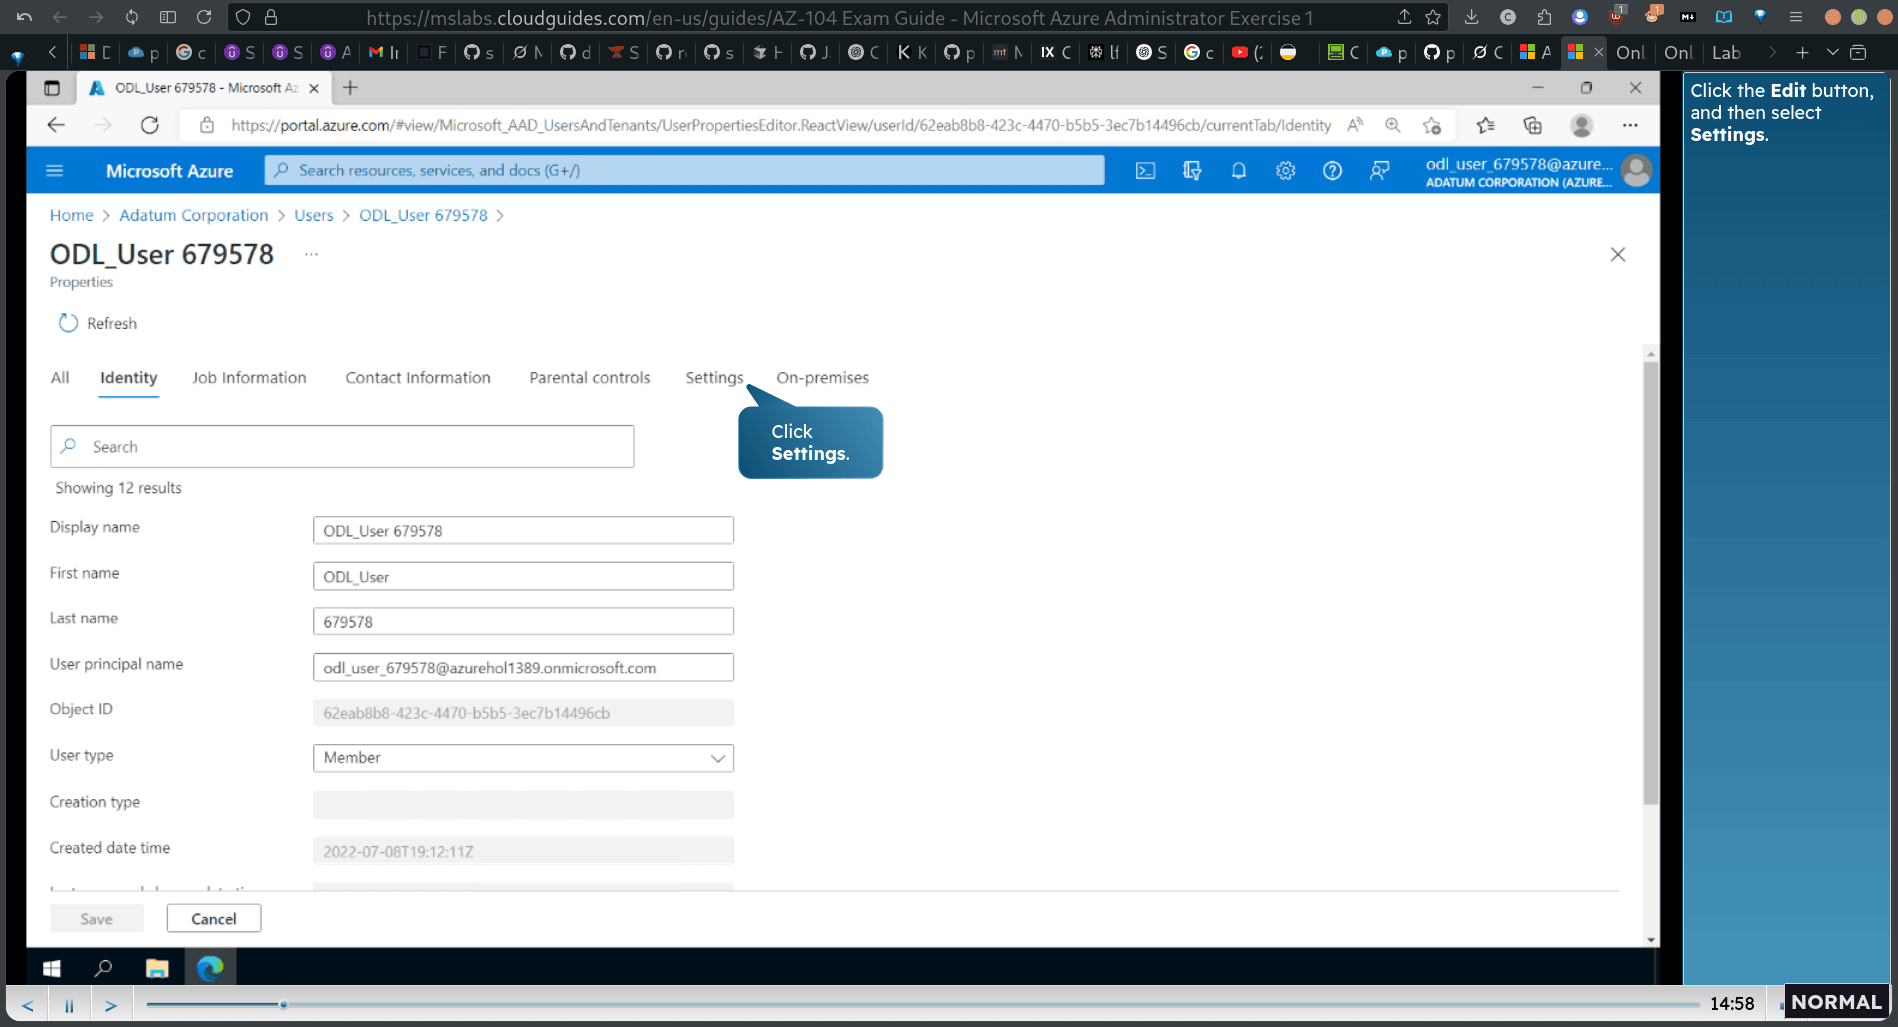Go to Adatum Corporation breadcrumb
The height and width of the screenshot is (1027, 1898).
click(194, 216)
